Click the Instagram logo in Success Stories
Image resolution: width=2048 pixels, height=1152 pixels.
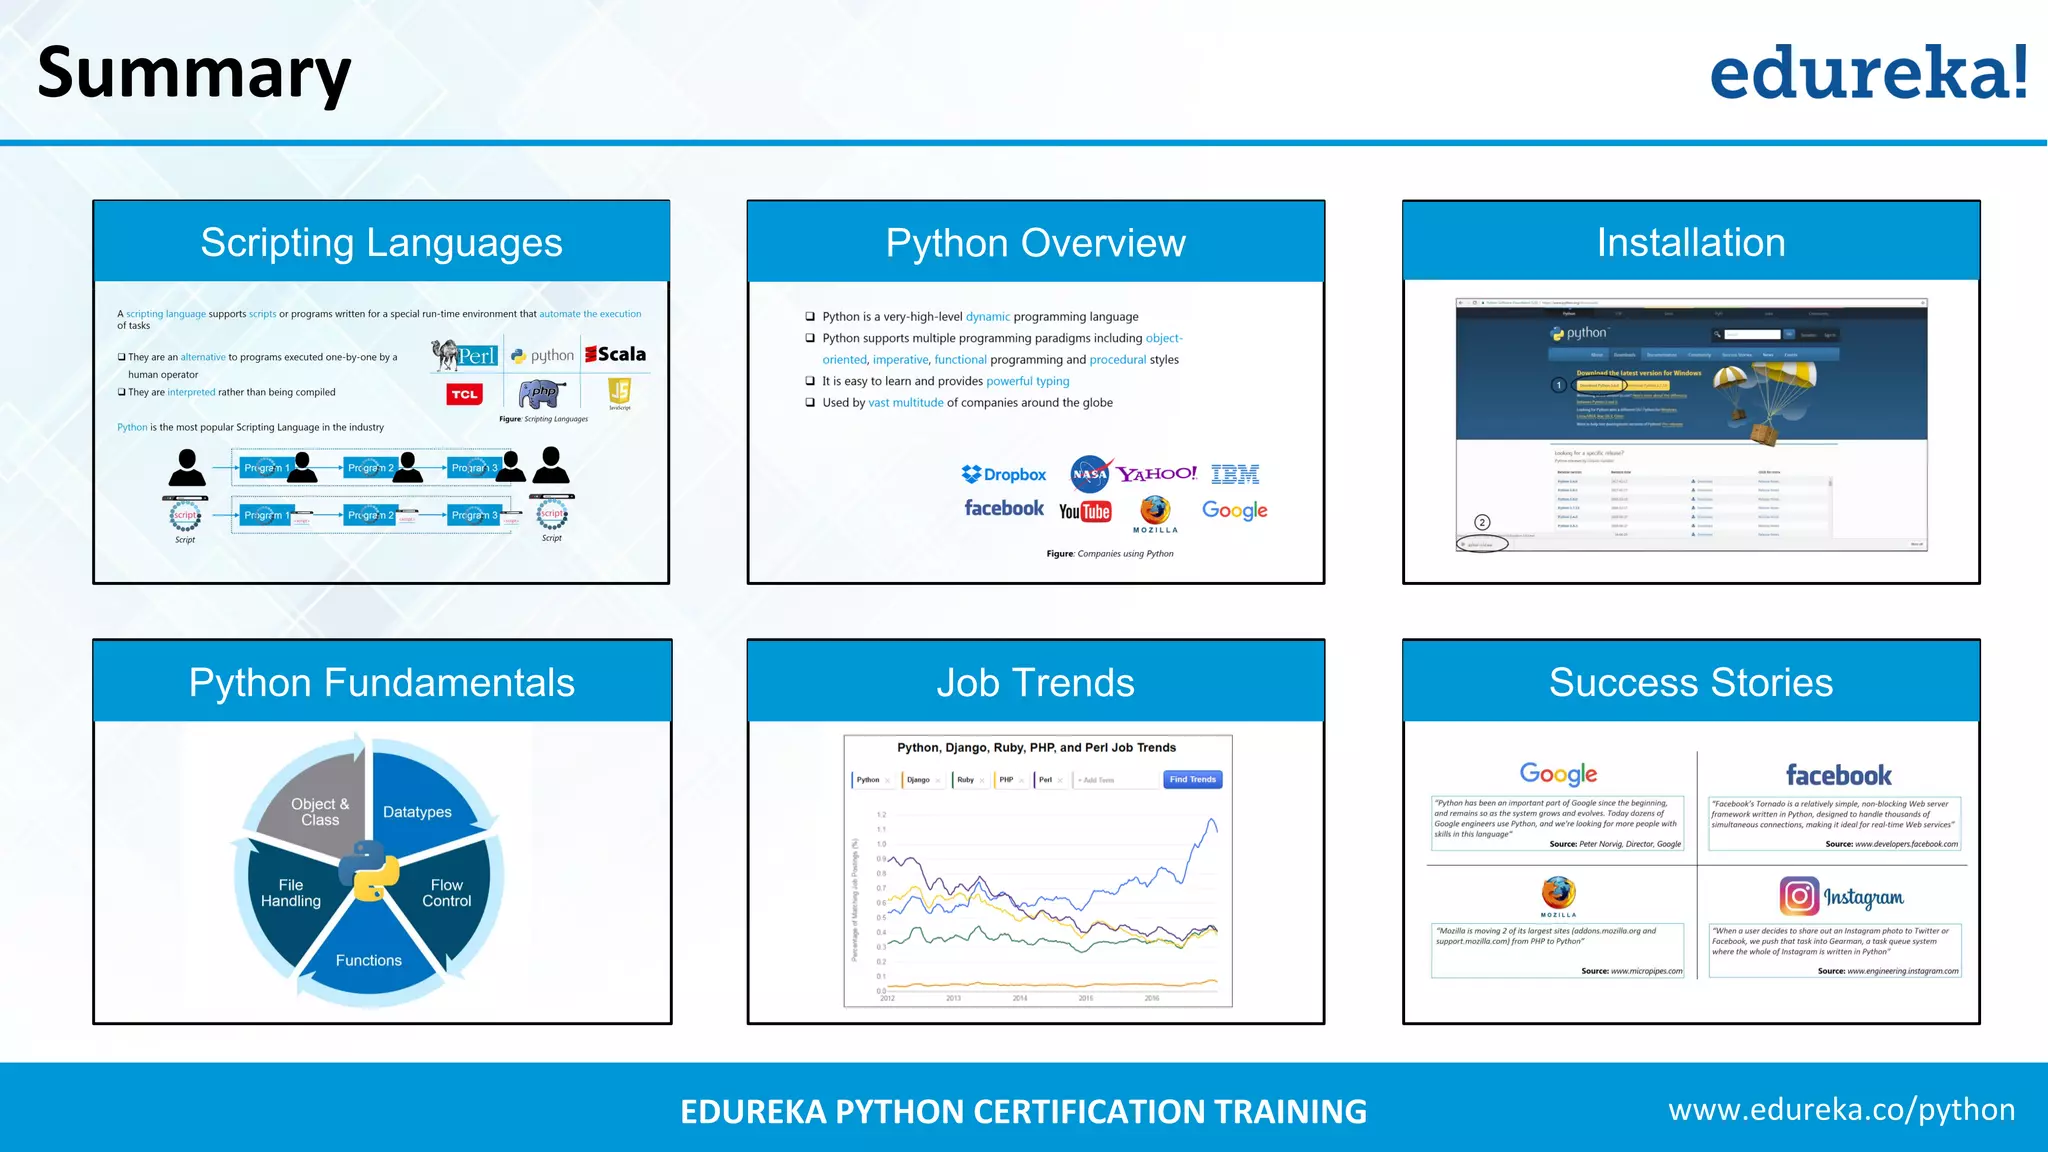[x=1842, y=896]
